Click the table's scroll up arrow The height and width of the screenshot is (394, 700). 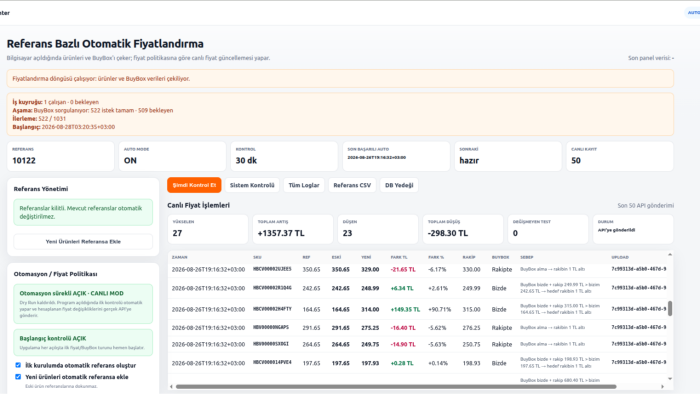point(670,254)
